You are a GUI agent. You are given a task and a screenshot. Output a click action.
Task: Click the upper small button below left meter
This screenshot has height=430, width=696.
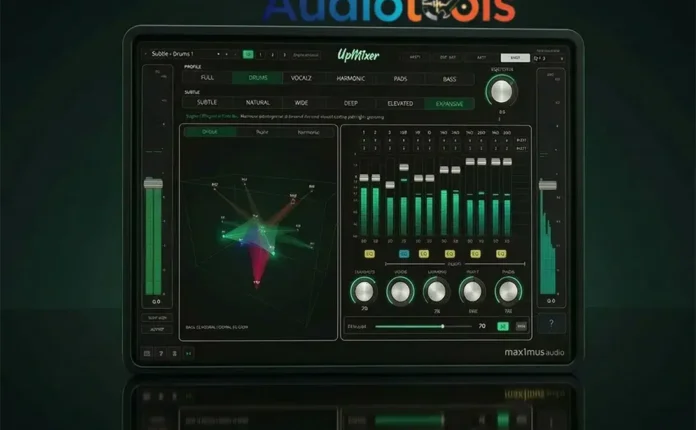157,318
